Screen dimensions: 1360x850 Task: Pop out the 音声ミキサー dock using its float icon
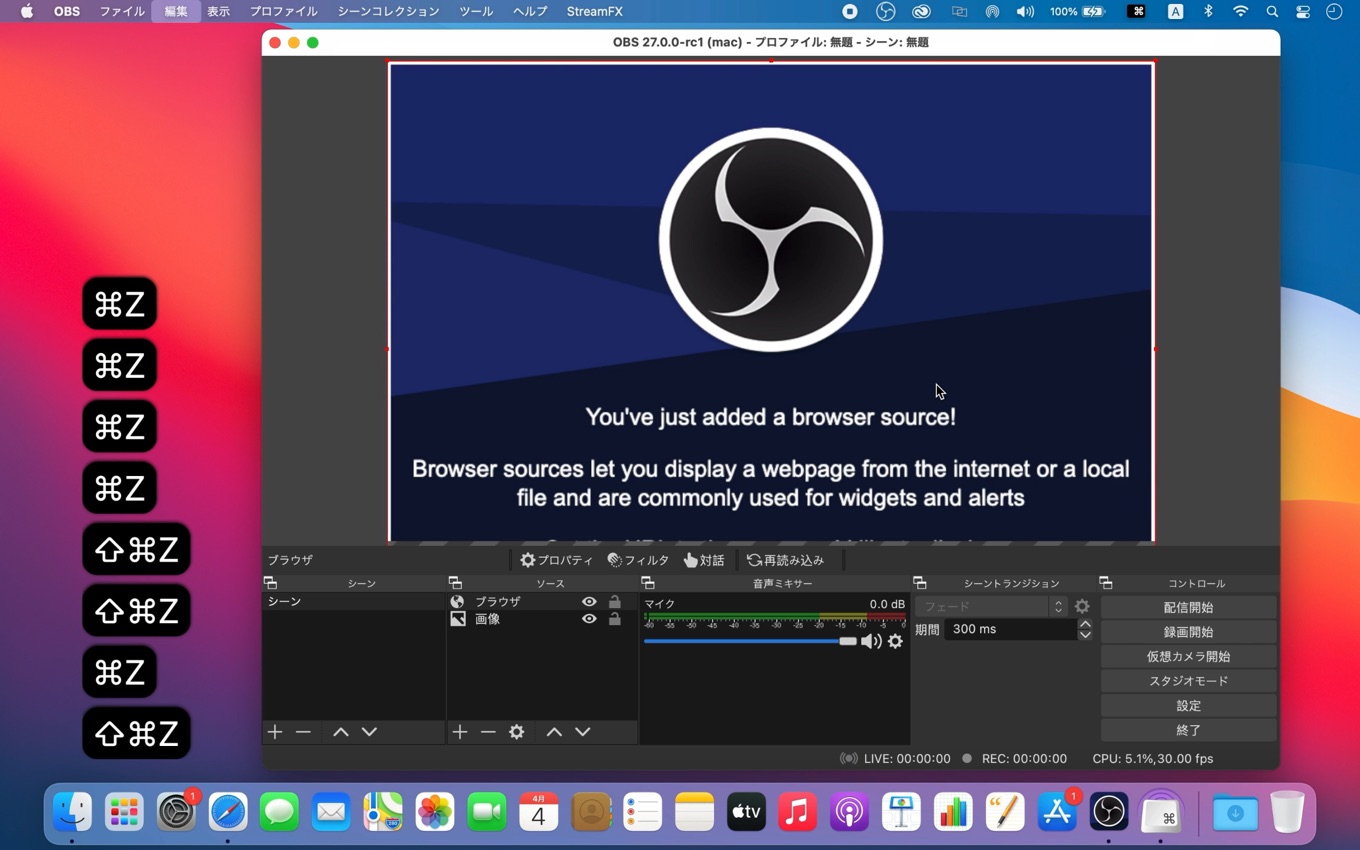click(648, 583)
